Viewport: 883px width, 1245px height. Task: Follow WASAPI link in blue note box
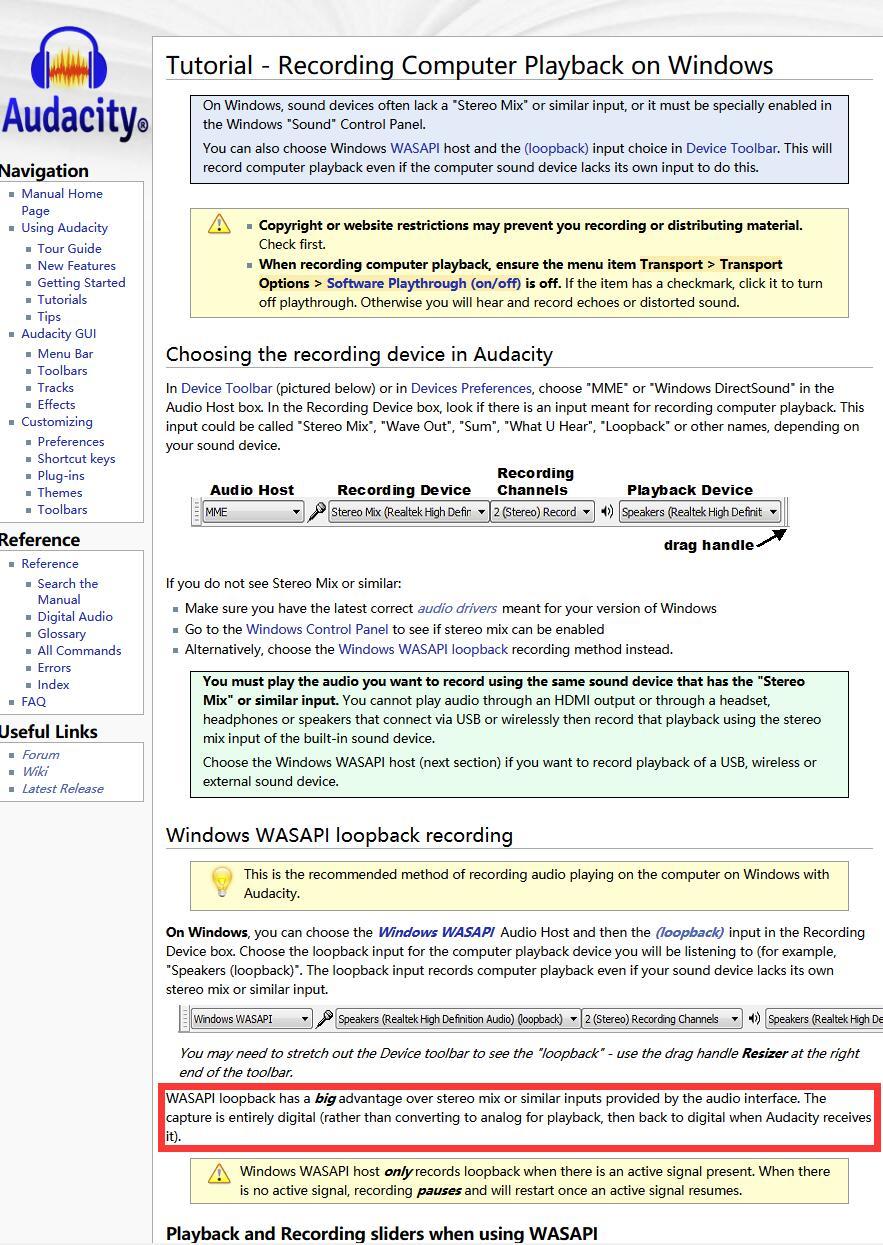(x=415, y=148)
